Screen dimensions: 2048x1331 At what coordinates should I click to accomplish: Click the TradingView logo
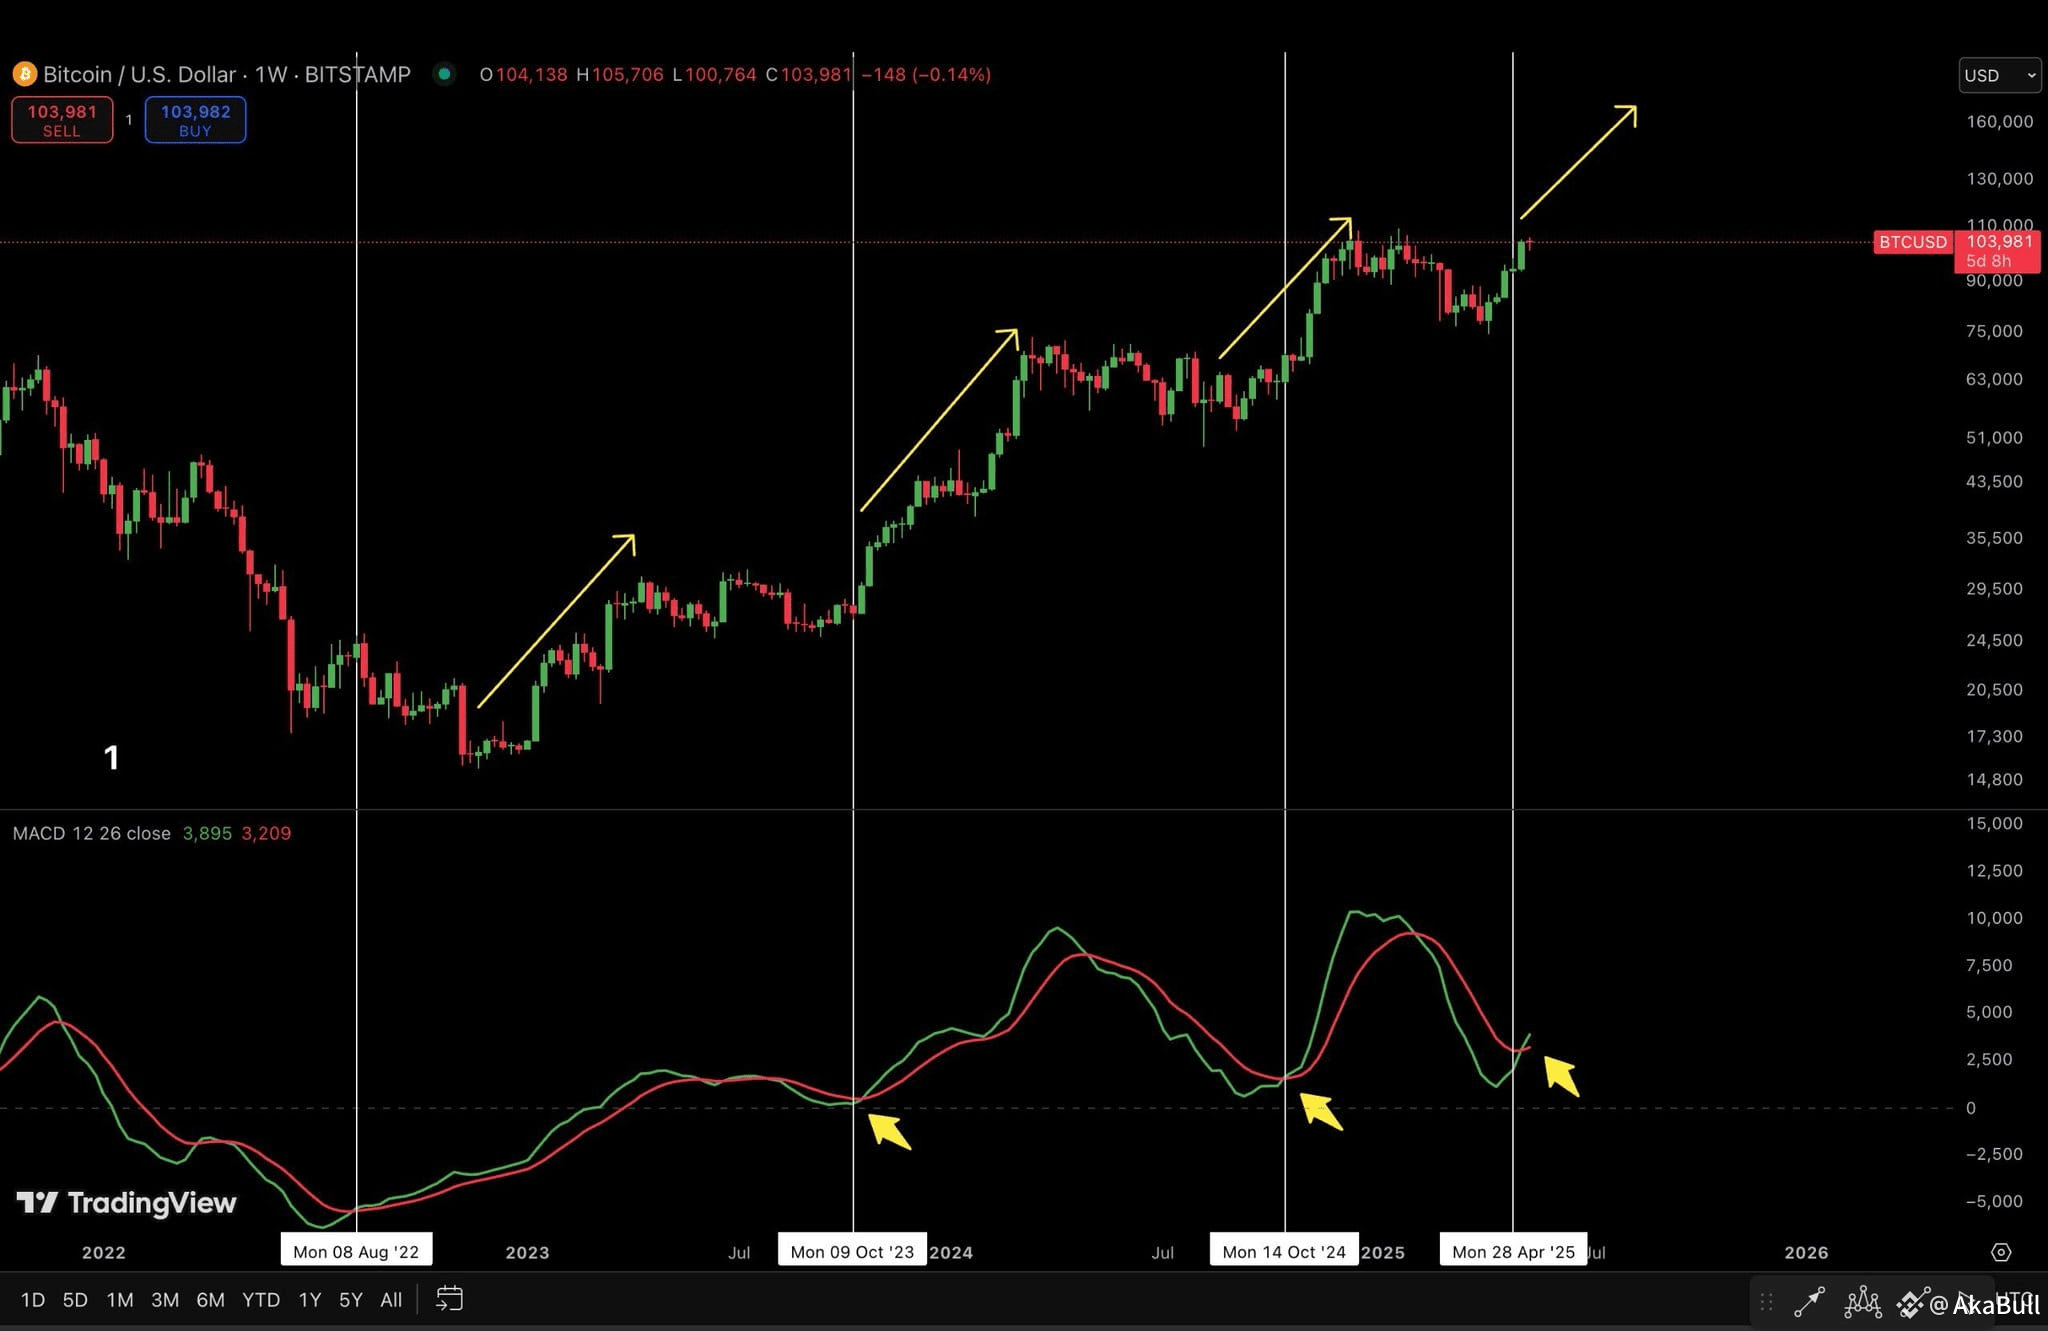(125, 1203)
